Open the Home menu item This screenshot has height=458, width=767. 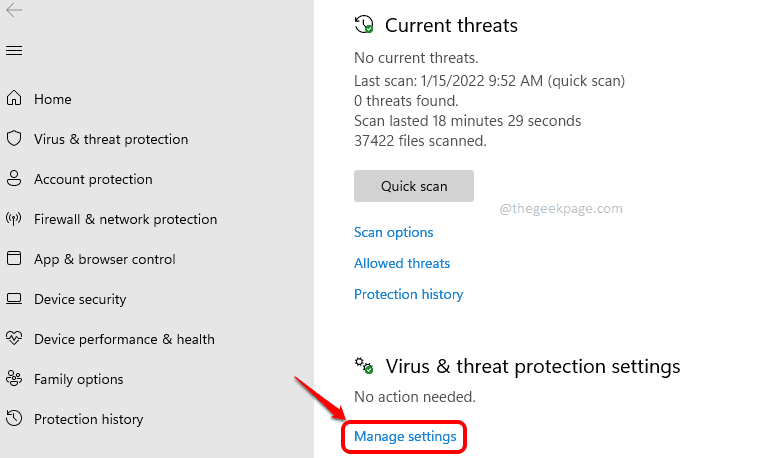click(x=52, y=99)
